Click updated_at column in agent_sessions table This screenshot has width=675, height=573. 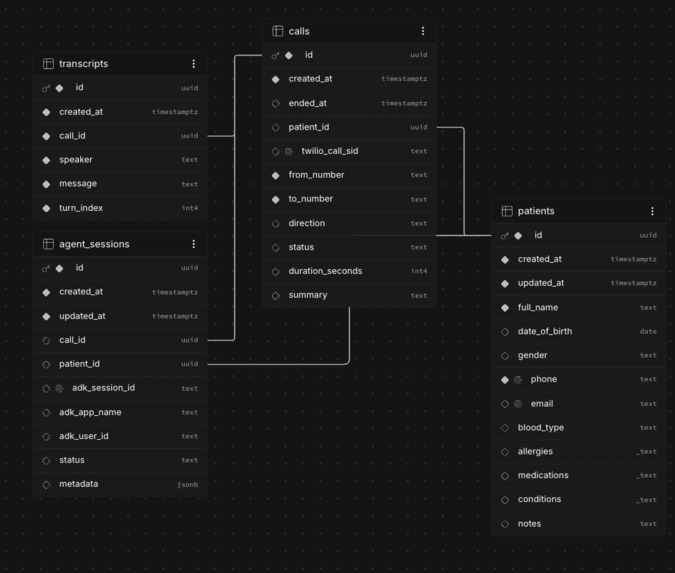coord(120,316)
